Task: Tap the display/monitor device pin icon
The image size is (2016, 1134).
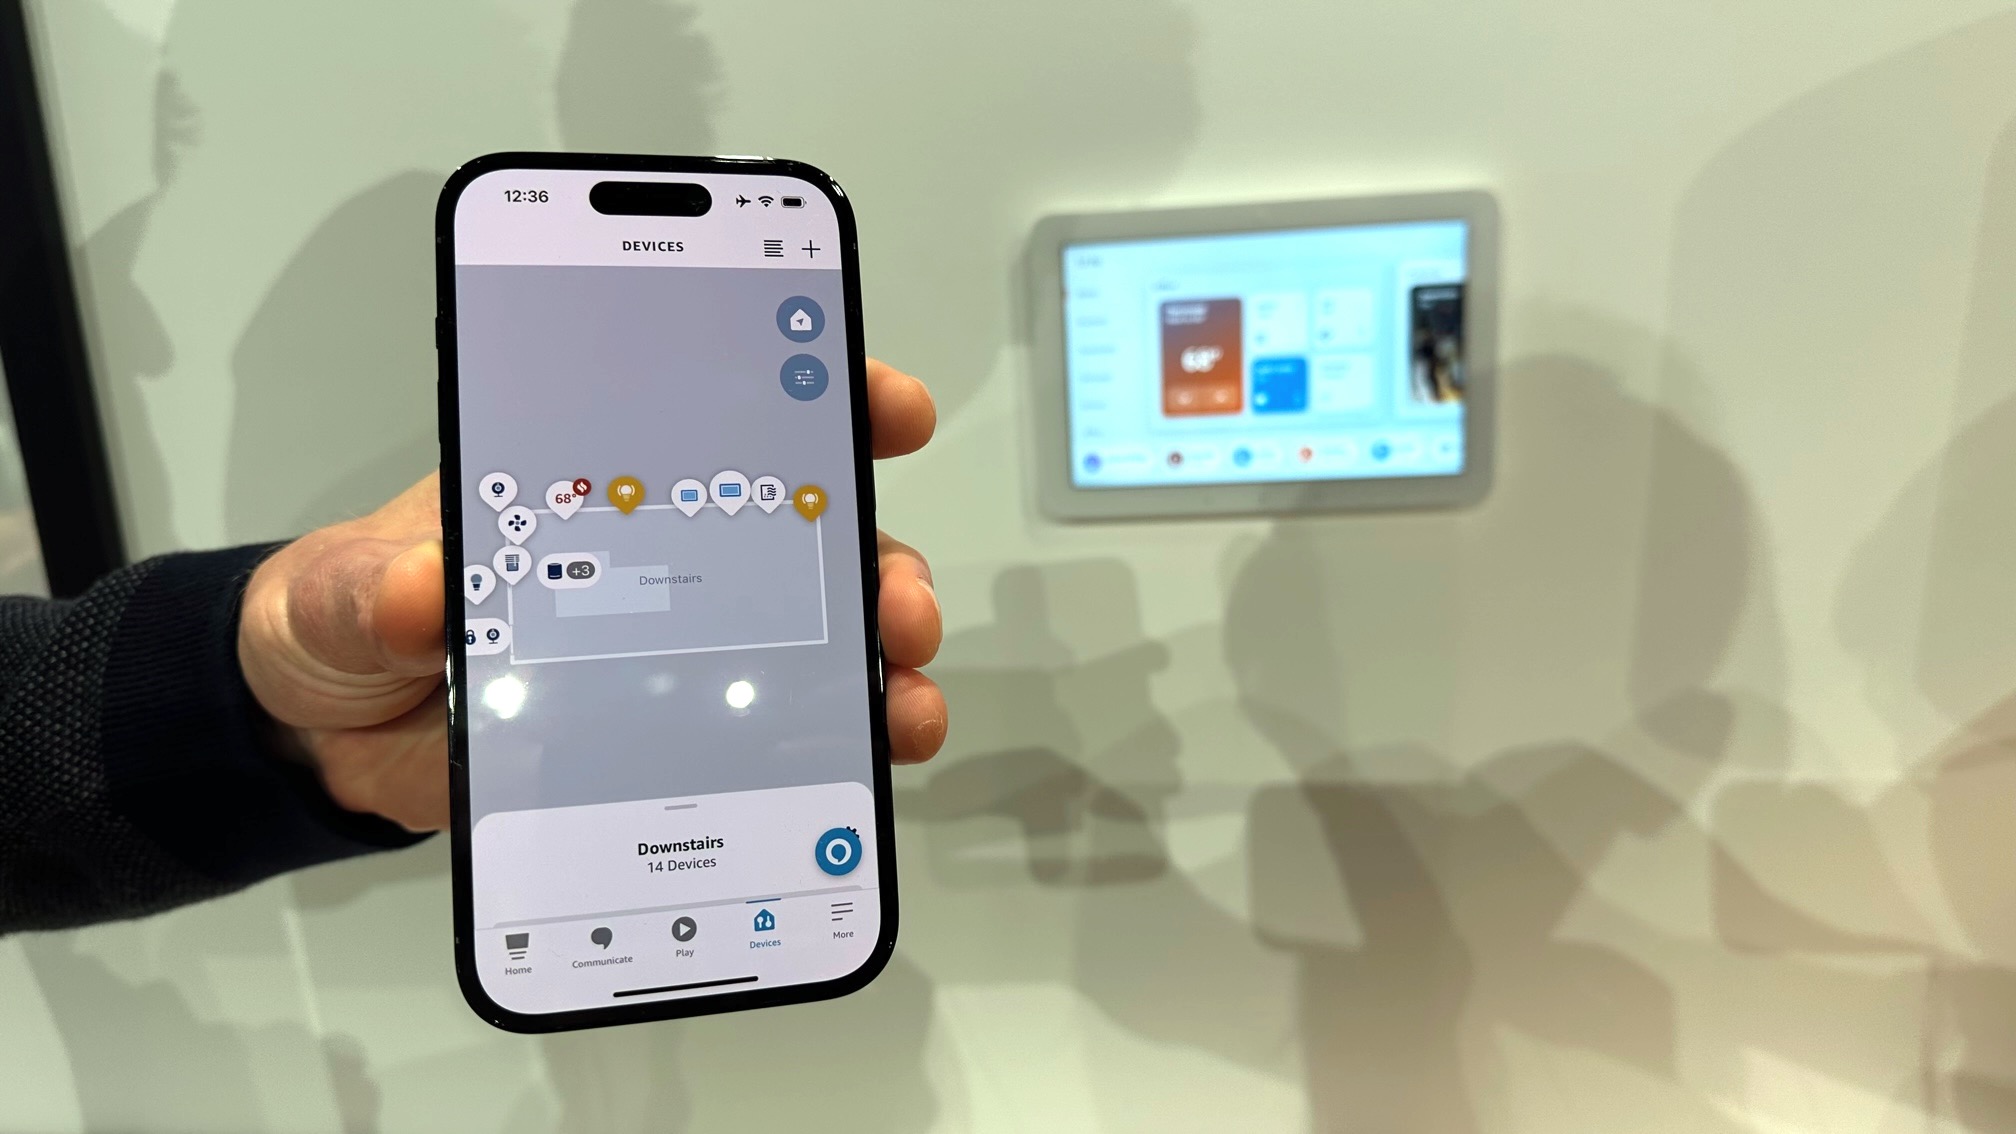Action: [x=688, y=492]
